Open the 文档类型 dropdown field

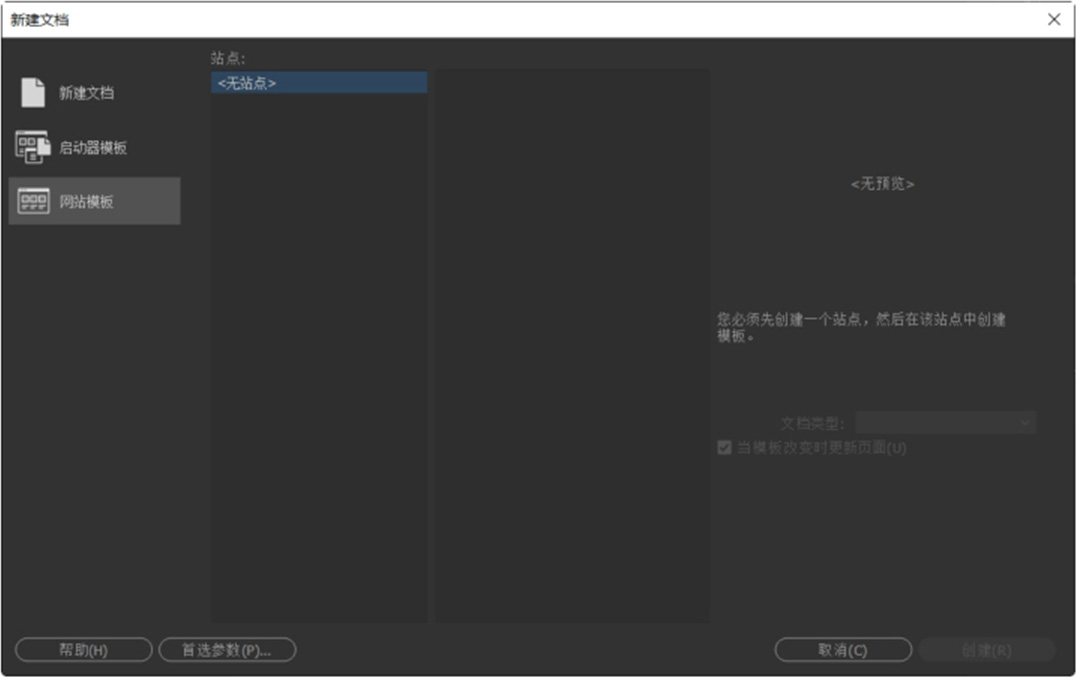(x=935, y=423)
